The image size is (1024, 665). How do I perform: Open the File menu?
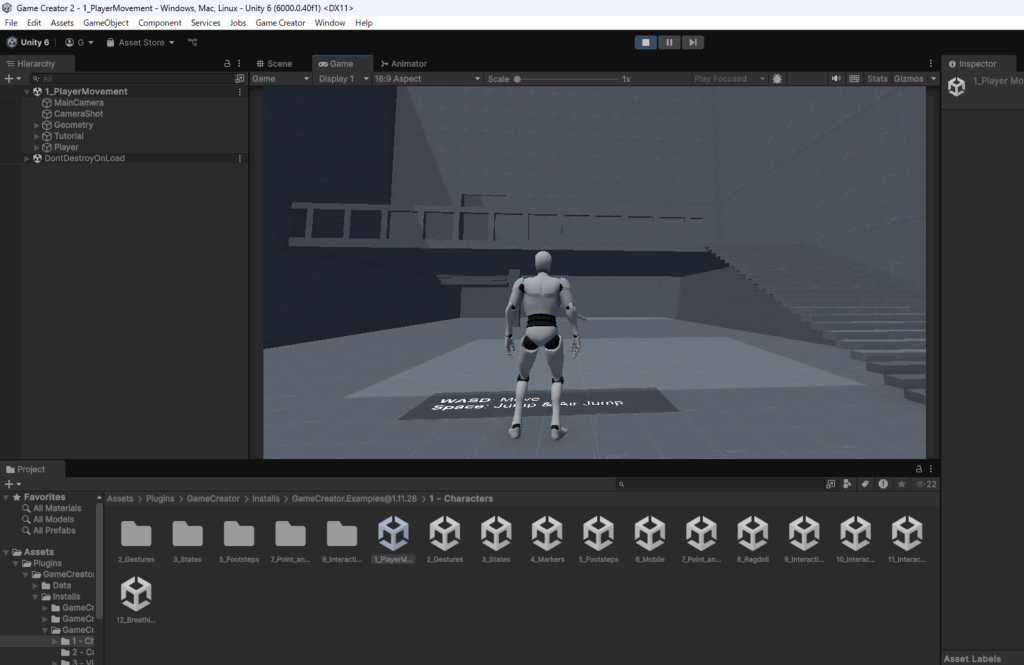point(11,23)
